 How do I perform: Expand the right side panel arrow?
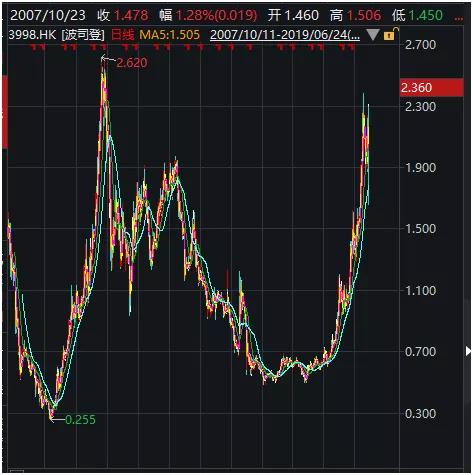click(x=468, y=351)
